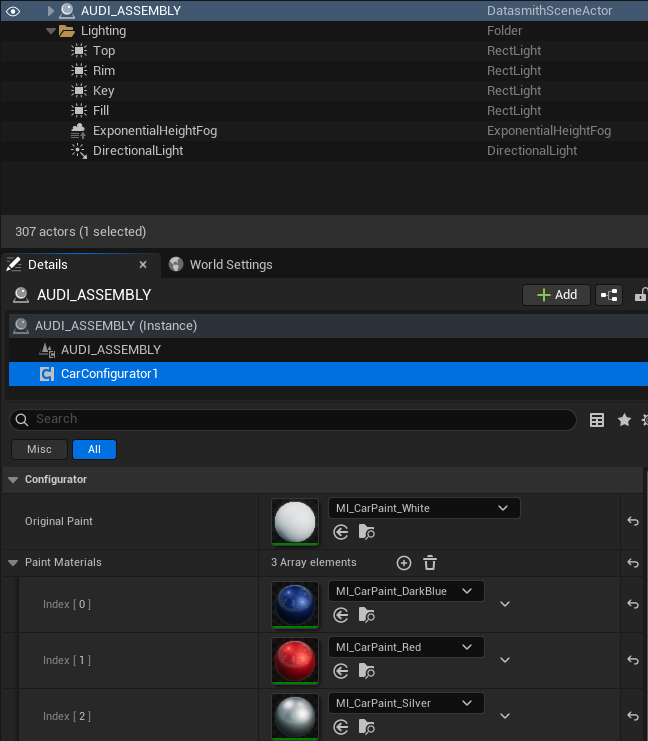Viewport: 648px width, 741px height.
Task: Open the MI_CarPaint_DarkBlue dropdown
Action: click(406, 591)
